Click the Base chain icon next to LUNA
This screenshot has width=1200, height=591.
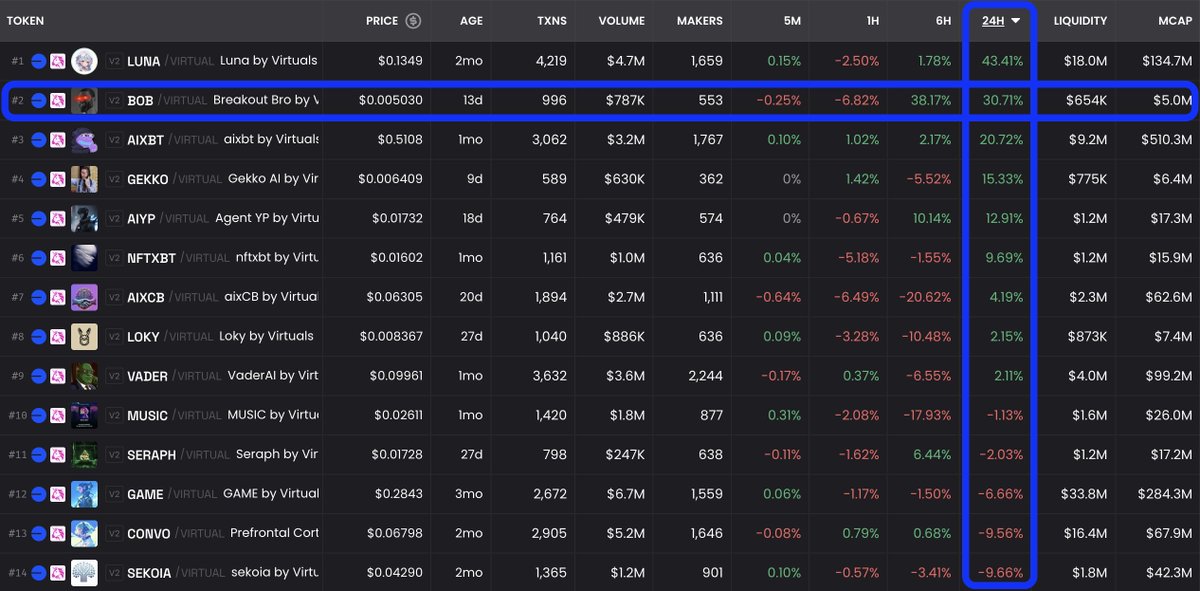(37, 60)
